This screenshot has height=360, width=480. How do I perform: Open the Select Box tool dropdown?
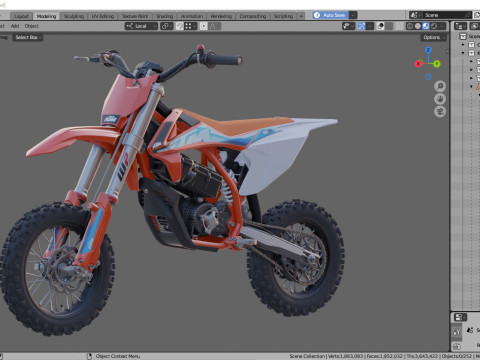click(28, 37)
